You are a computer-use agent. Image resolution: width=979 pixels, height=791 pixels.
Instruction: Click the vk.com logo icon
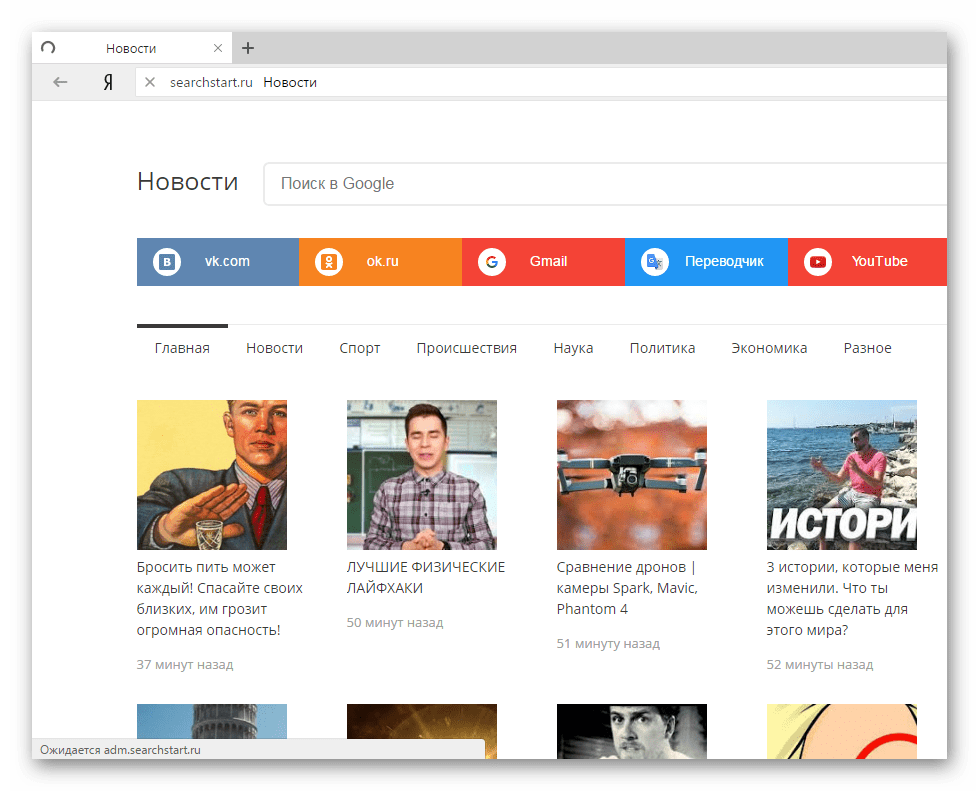coord(167,262)
